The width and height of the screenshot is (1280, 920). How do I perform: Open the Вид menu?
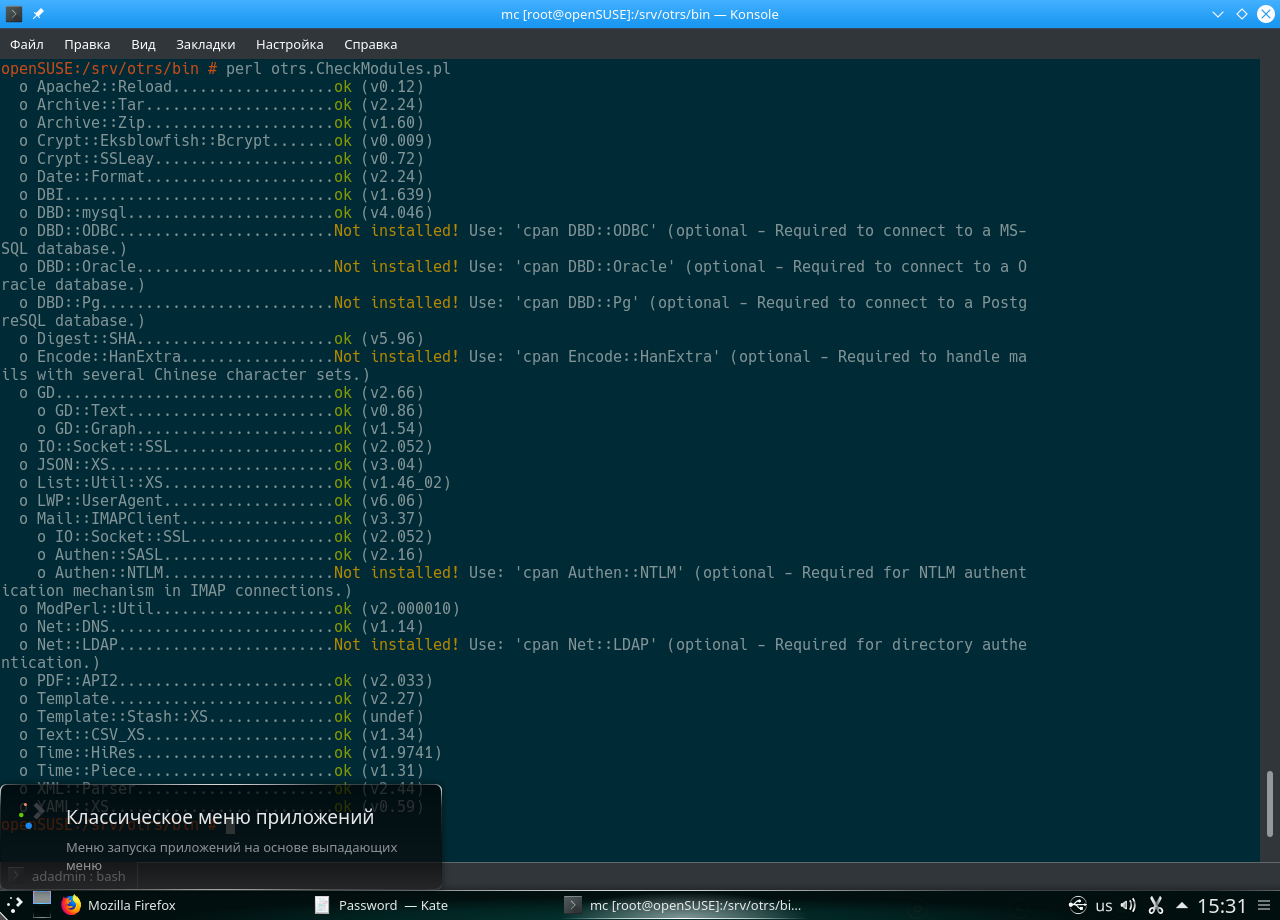click(143, 44)
